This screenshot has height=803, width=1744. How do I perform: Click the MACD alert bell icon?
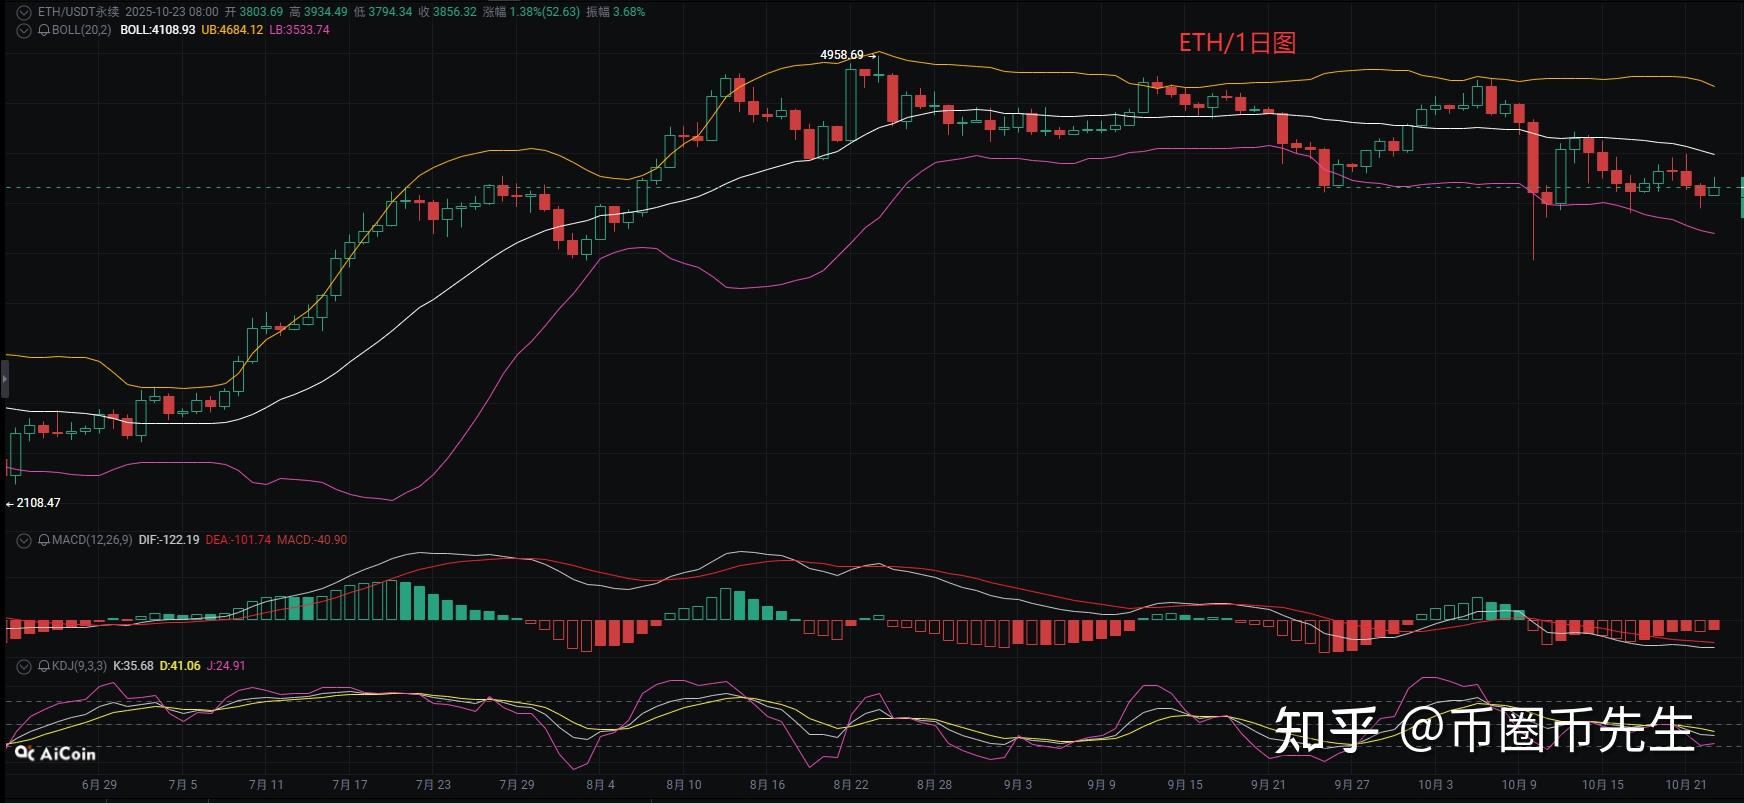pos(44,540)
